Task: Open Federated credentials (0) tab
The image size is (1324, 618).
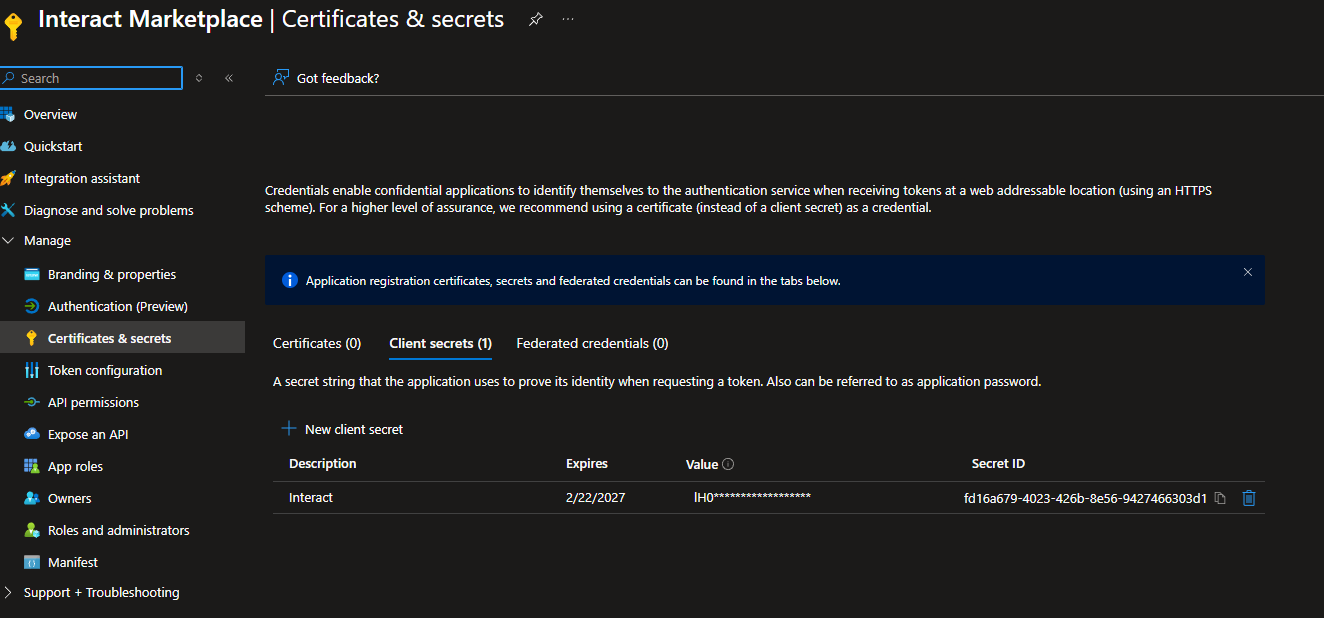Action: [x=592, y=343]
